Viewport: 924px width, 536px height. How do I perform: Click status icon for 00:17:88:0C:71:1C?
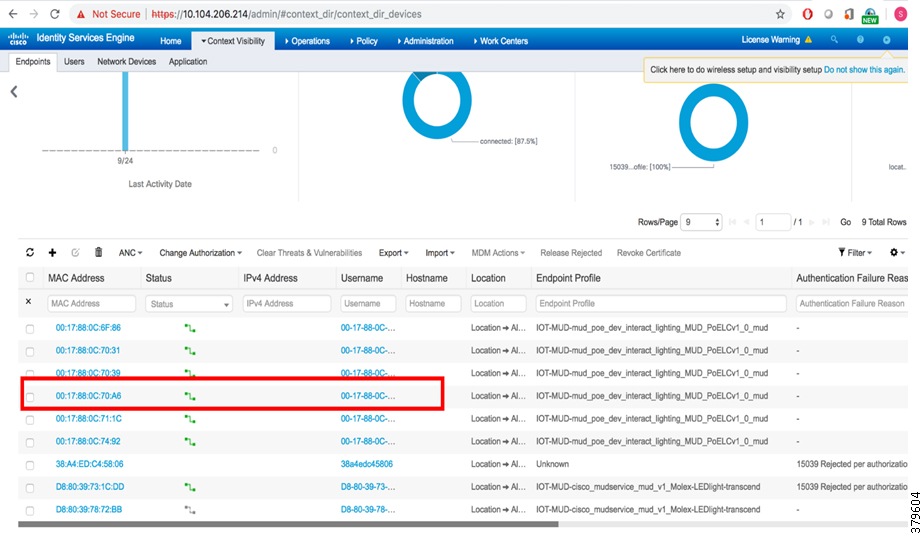tap(190, 419)
